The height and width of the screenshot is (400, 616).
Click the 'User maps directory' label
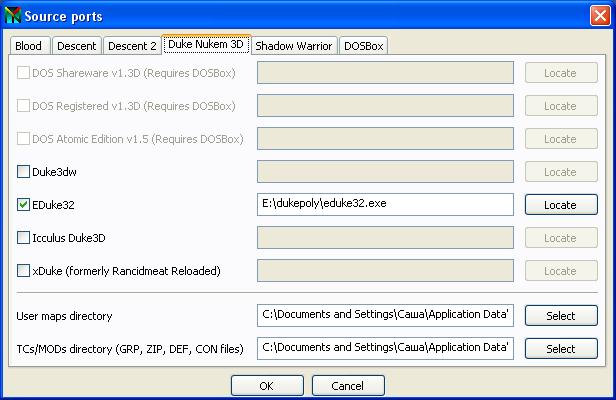[x=64, y=316]
